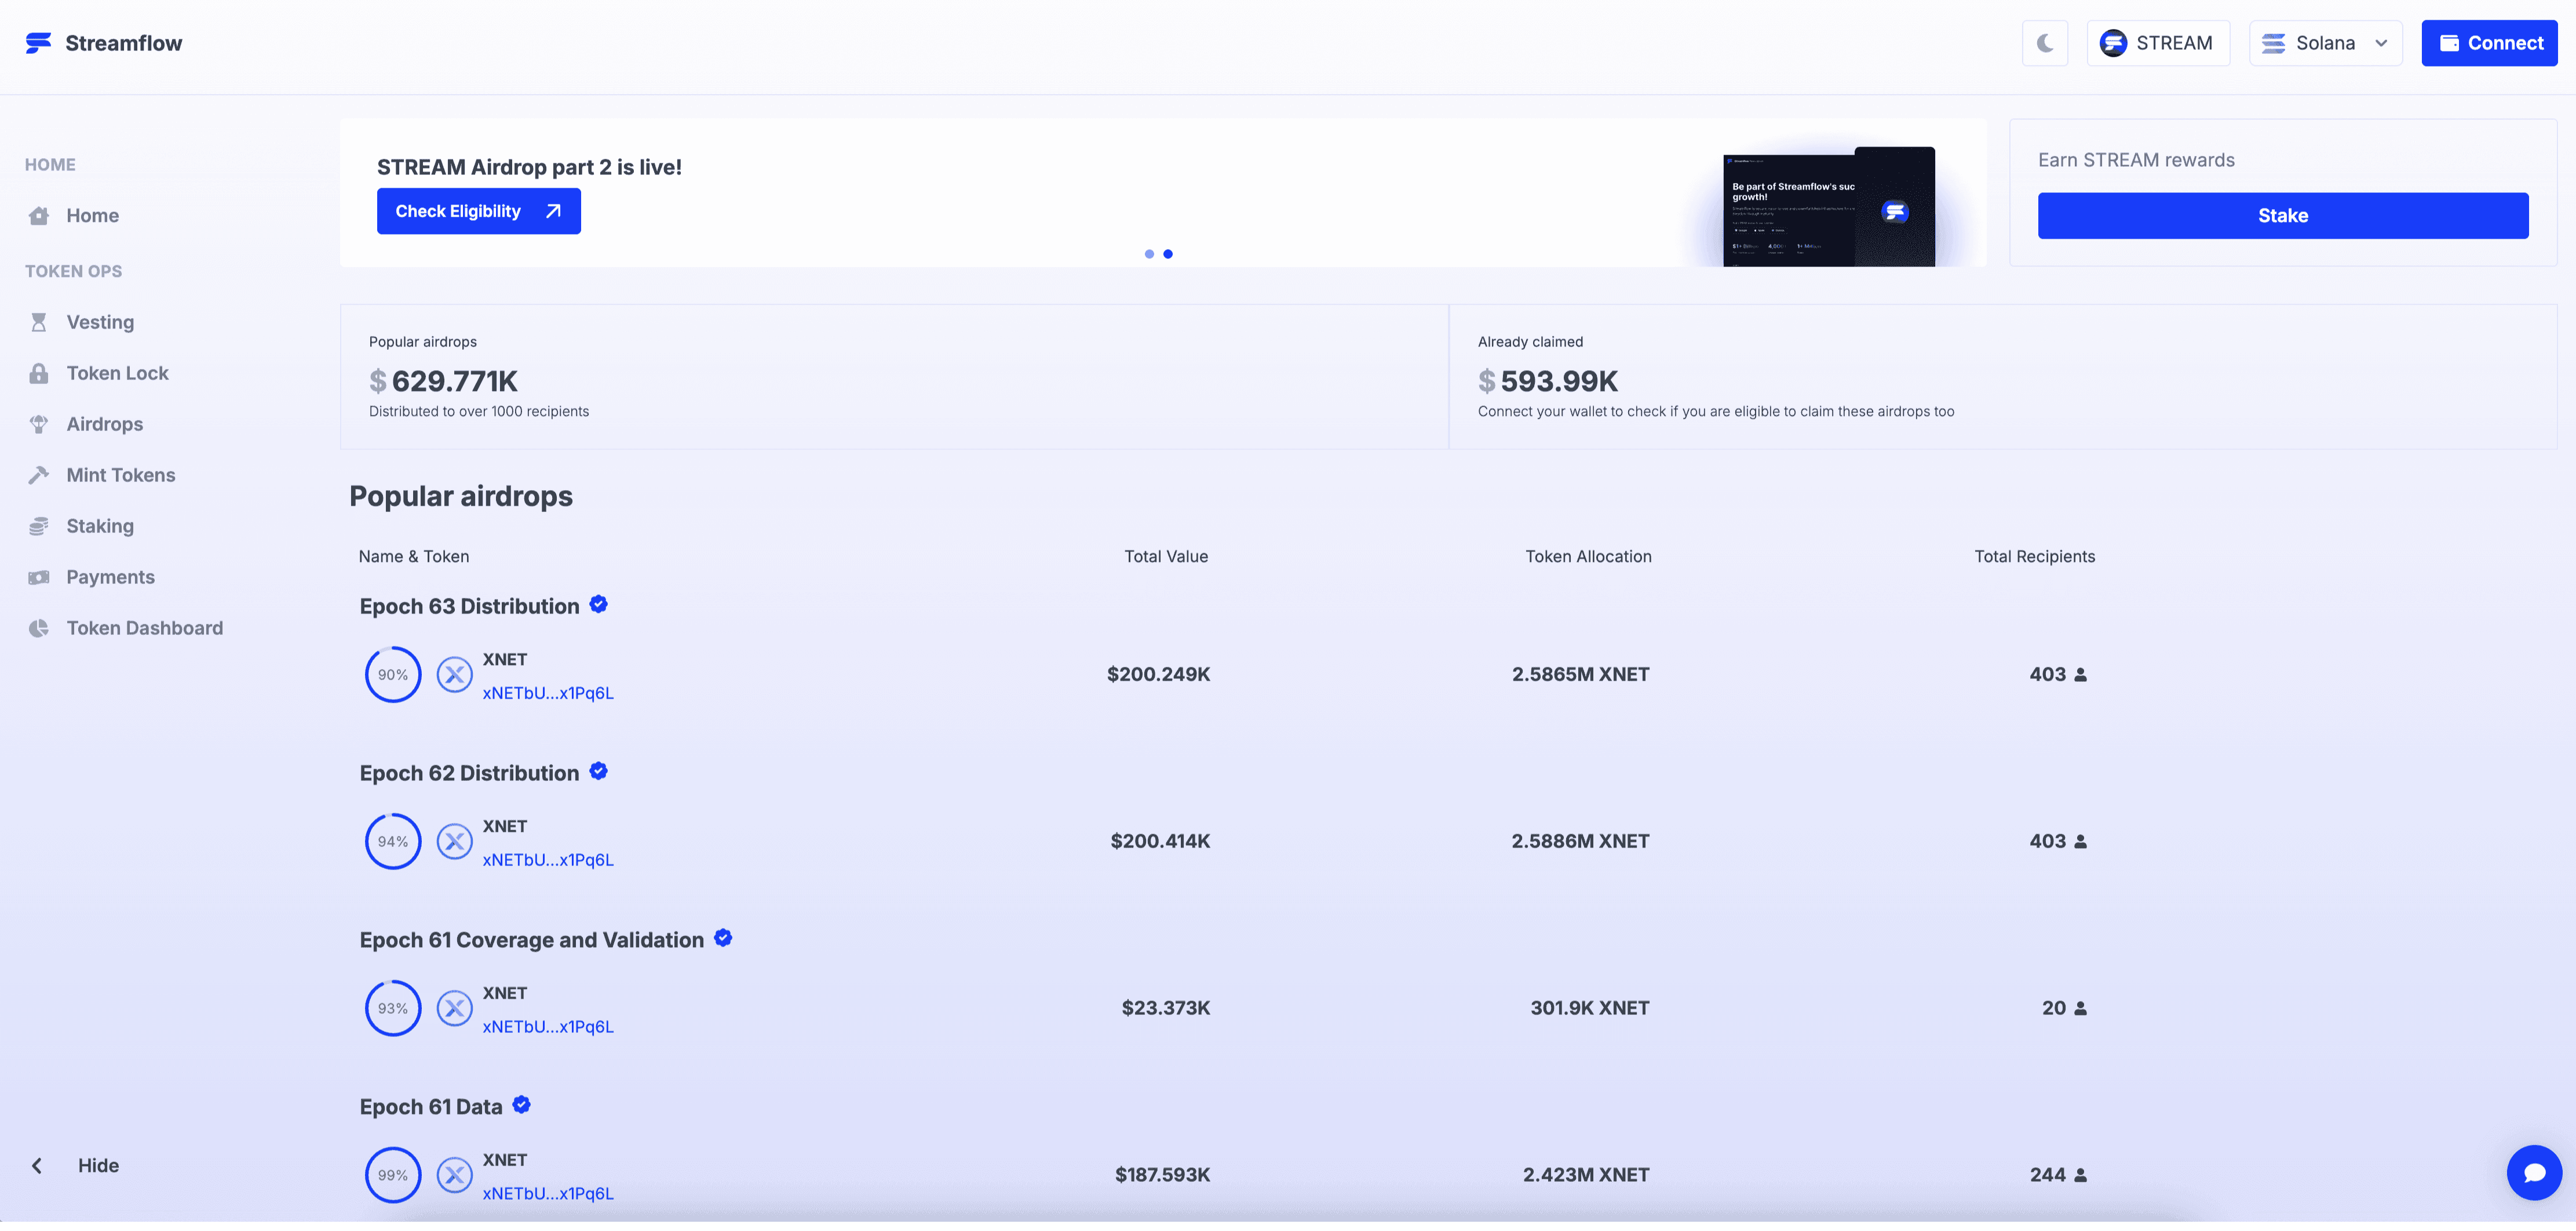Open the xNETbU...x1Pq6L address in Epoch 62 row
2576x1231 pixels.
click(x=548, y=860)
